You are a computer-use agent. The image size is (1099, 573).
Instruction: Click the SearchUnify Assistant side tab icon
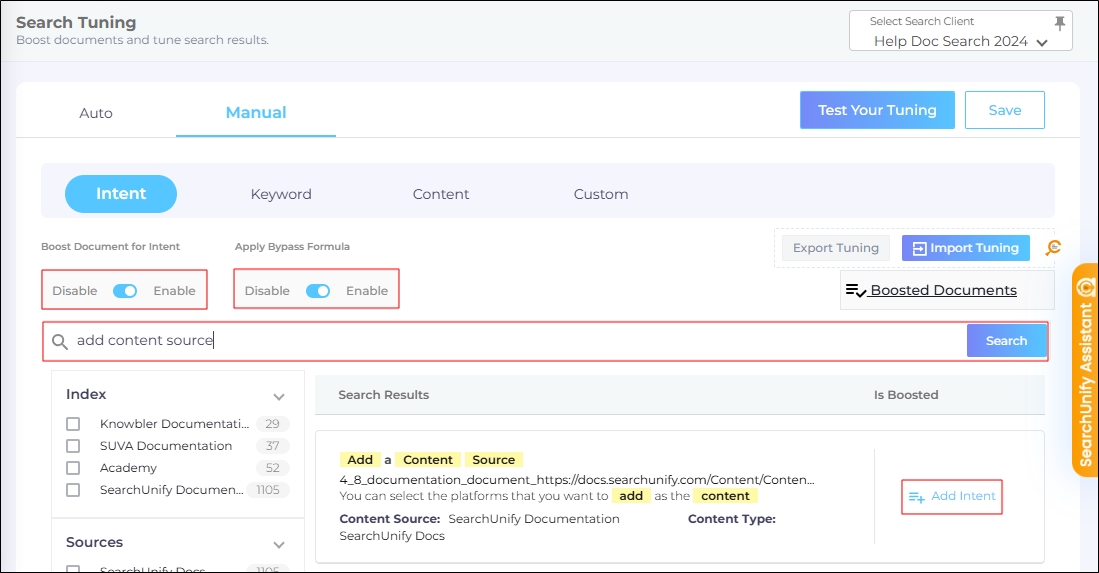pos(1085,286)
